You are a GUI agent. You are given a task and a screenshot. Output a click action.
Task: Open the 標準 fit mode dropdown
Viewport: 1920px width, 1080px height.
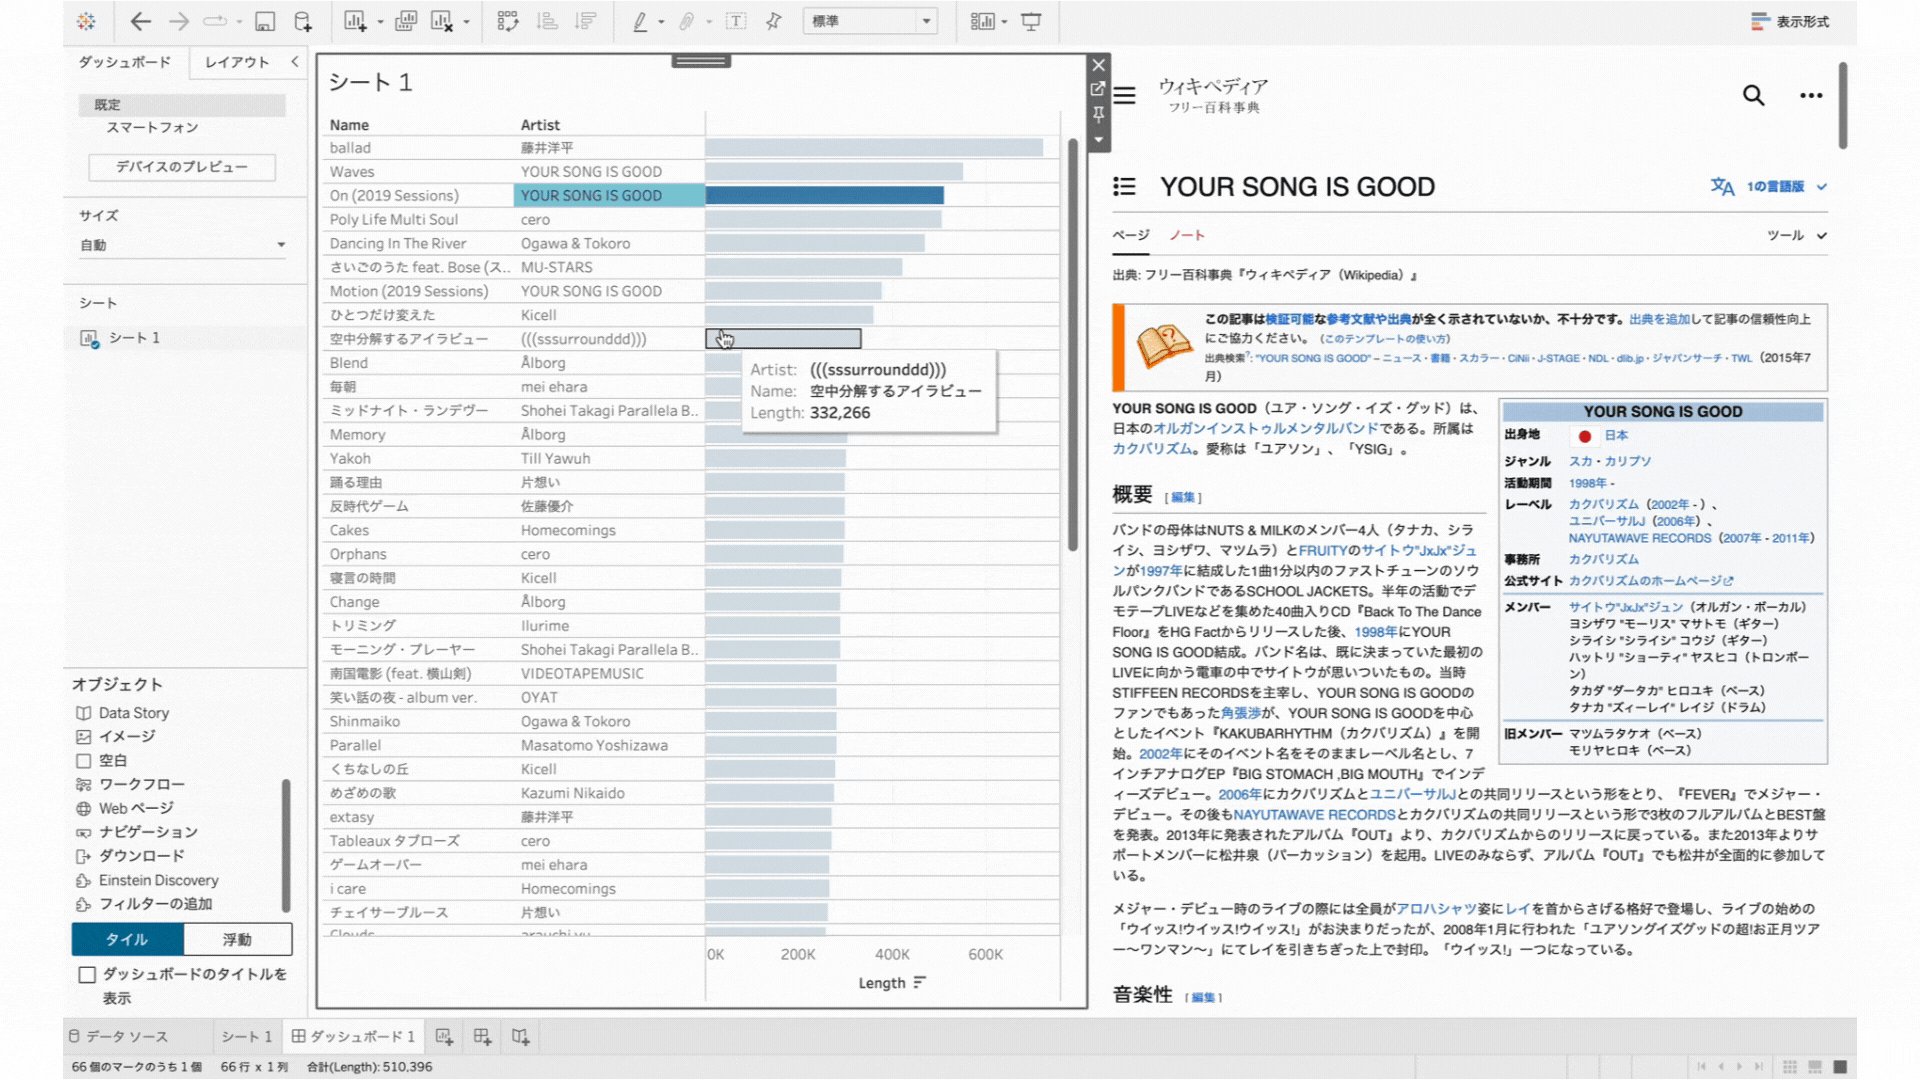tap(925, 21)
